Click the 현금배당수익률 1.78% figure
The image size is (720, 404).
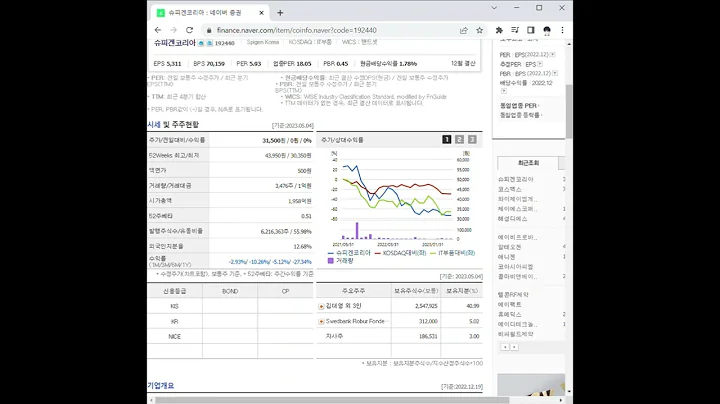click(x=388, y=64)
